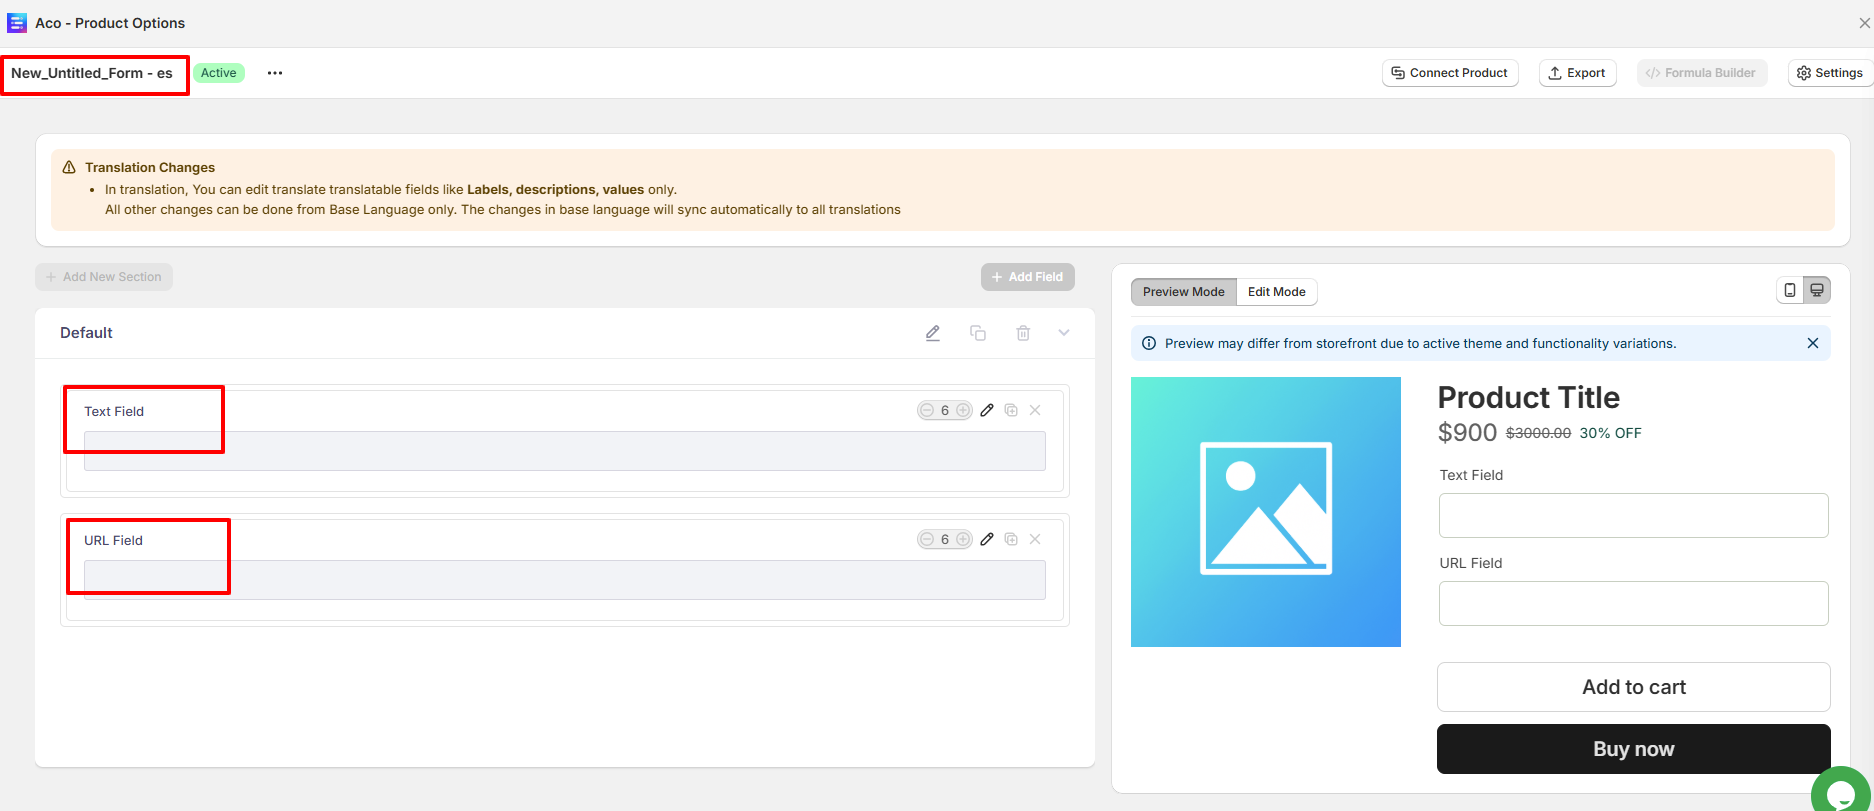Click the Text Field input in preview
Screen dimensions: 1874x811
pos(1633,516)
